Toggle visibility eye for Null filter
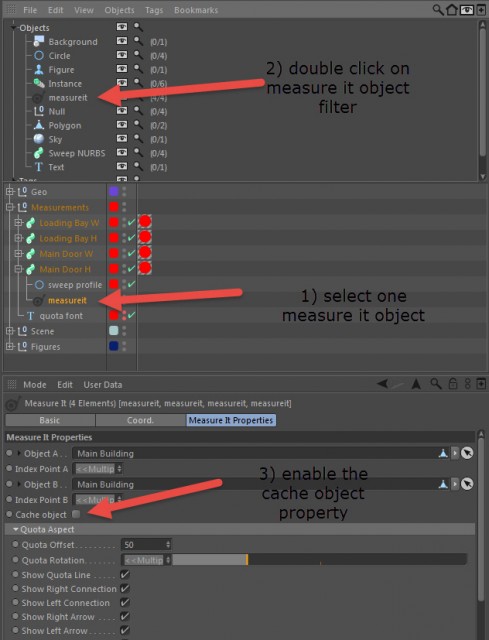 click(x=122, y=111)
